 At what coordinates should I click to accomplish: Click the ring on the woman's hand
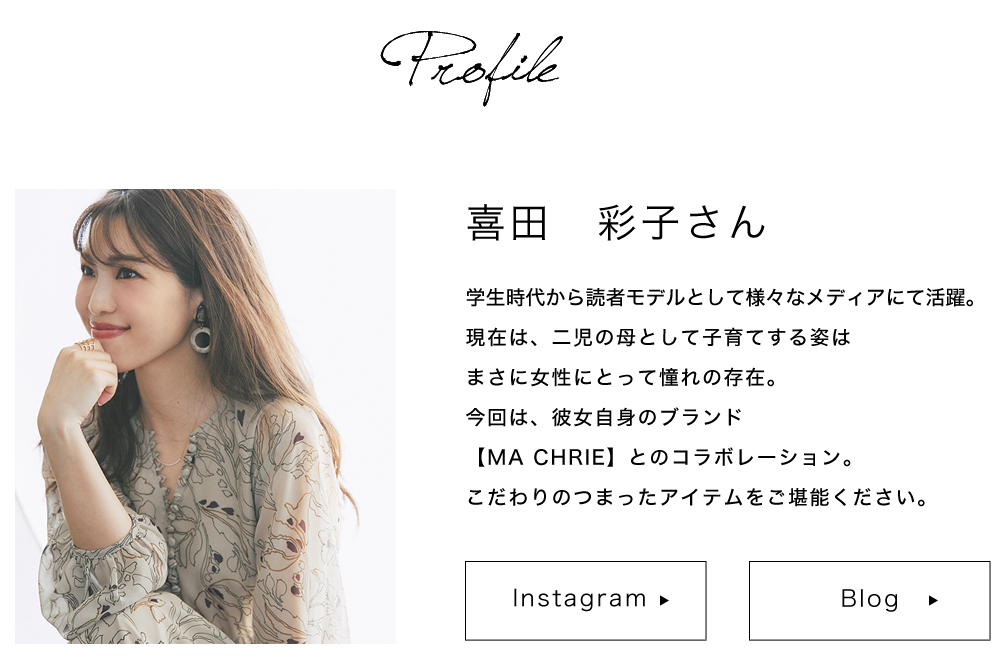(x=84, y=345)
